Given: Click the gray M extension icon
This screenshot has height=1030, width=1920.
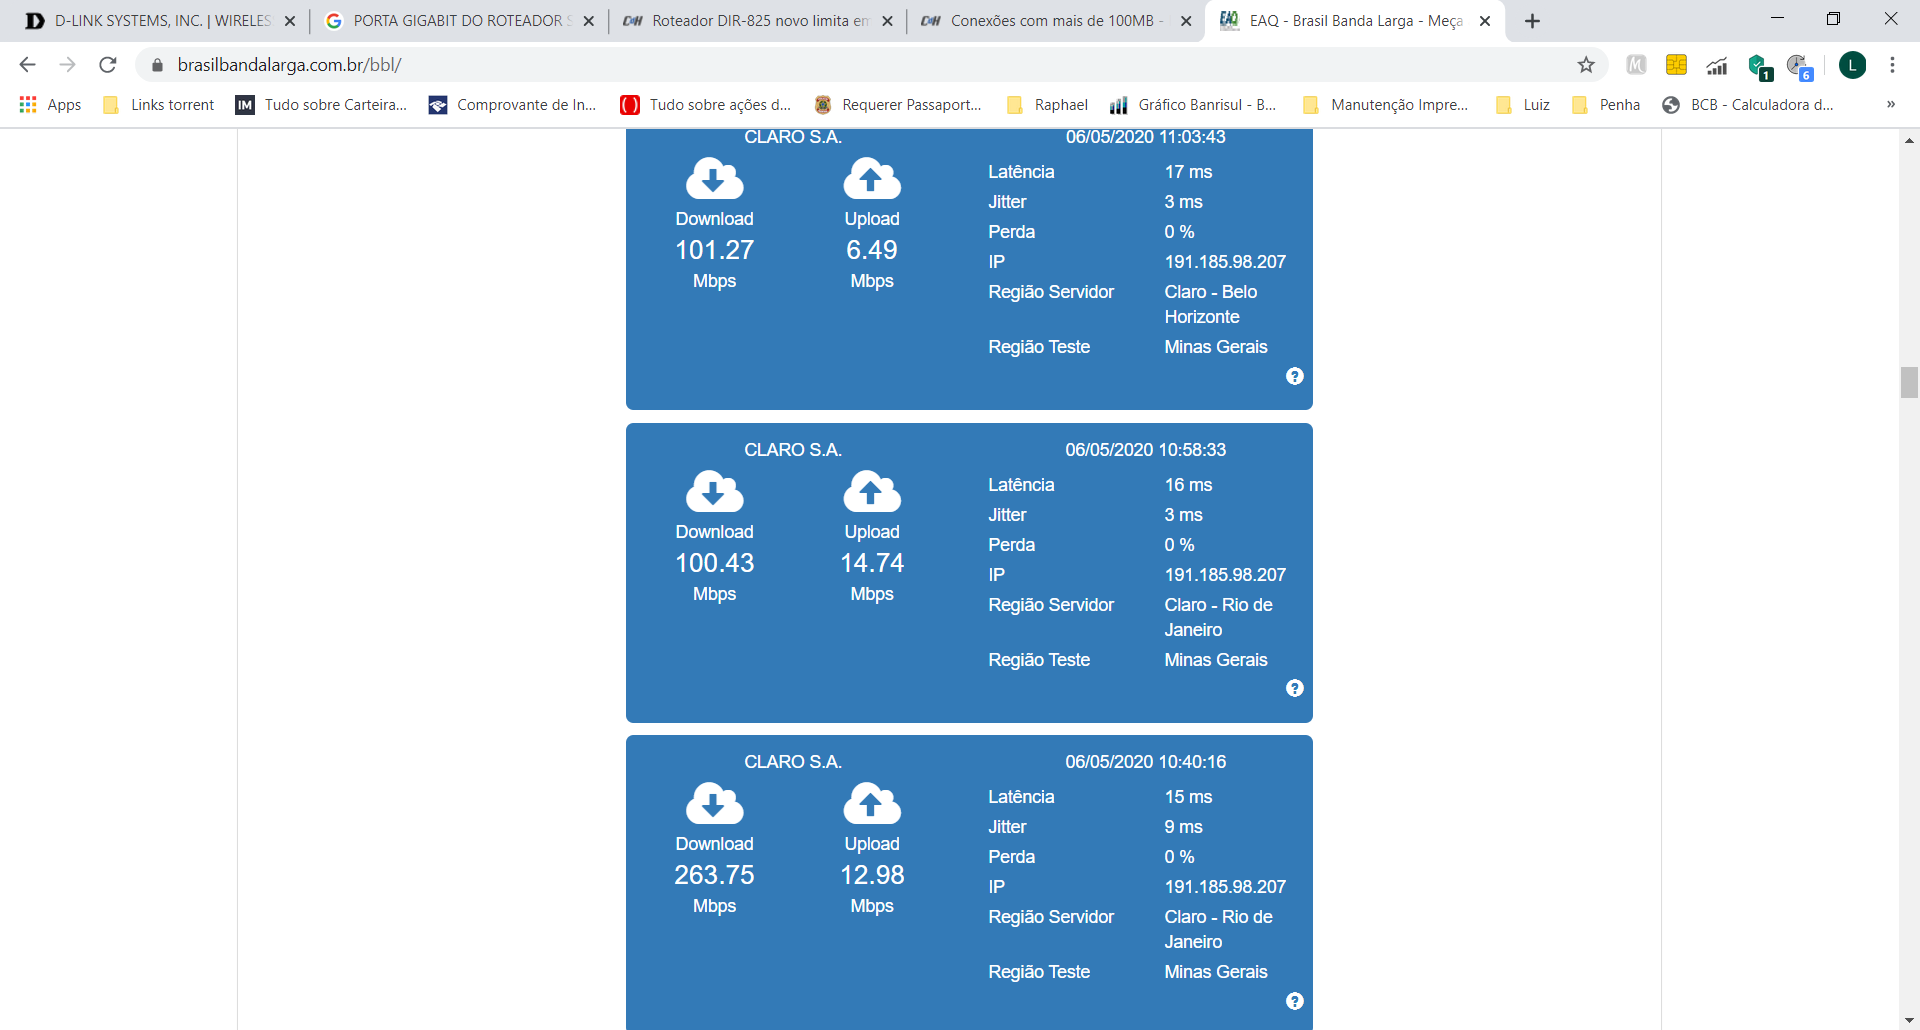Looking at the screenshot, I should (x=1636, y=65).
